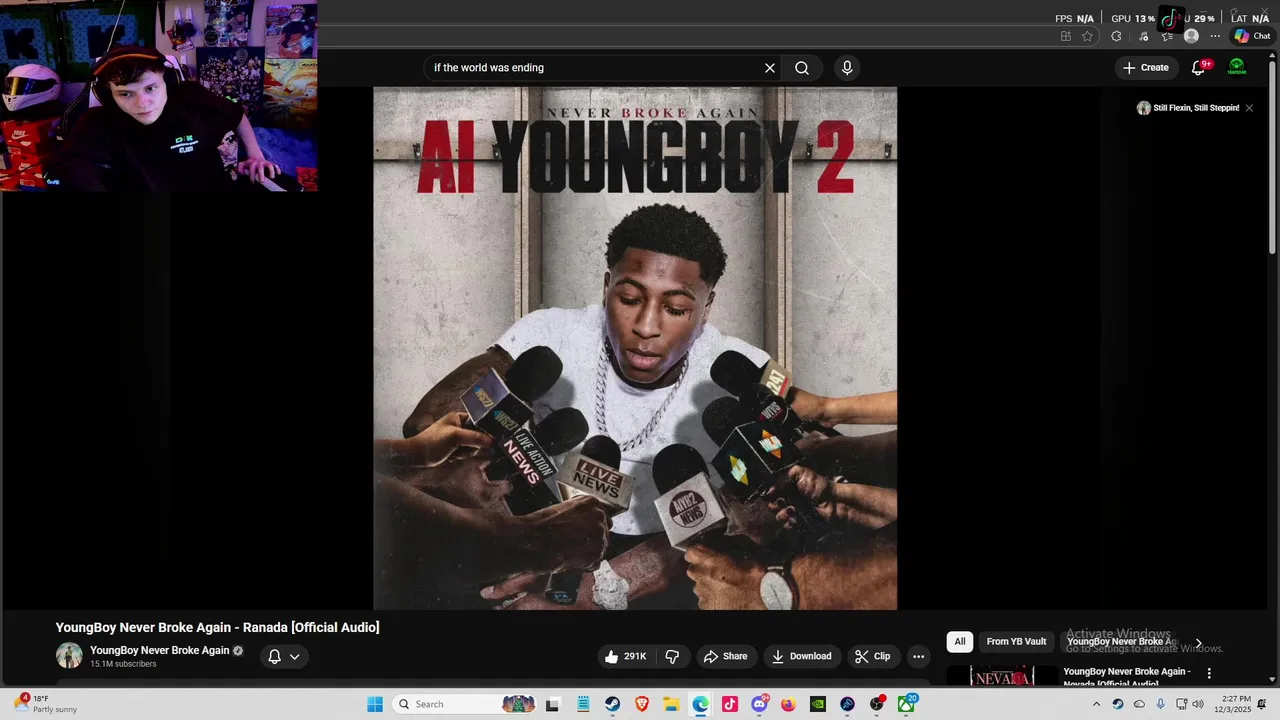Switch to Microsoft Edge in the taskbar
Image resolution: width=1280 pixels, height=720 pixels.
pyautogui.click(x=700, y=704)
